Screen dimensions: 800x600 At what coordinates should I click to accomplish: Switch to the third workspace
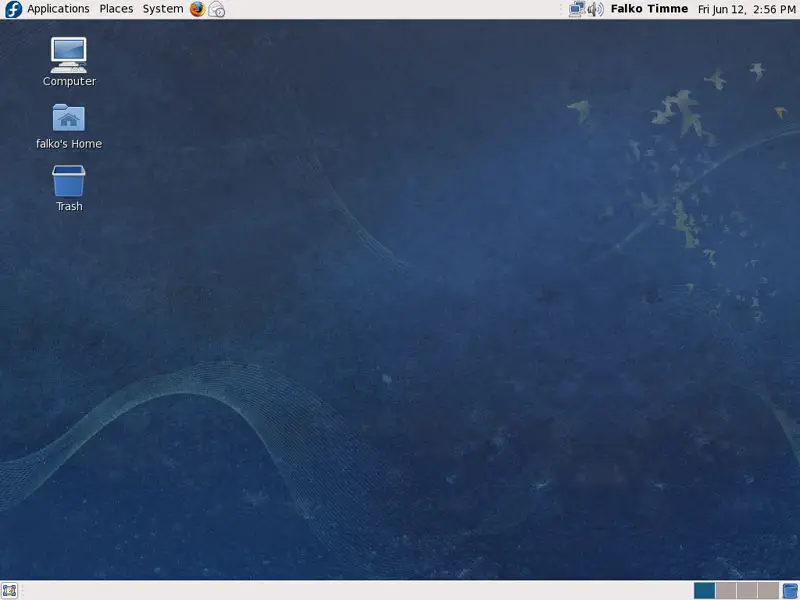[746, 591]
